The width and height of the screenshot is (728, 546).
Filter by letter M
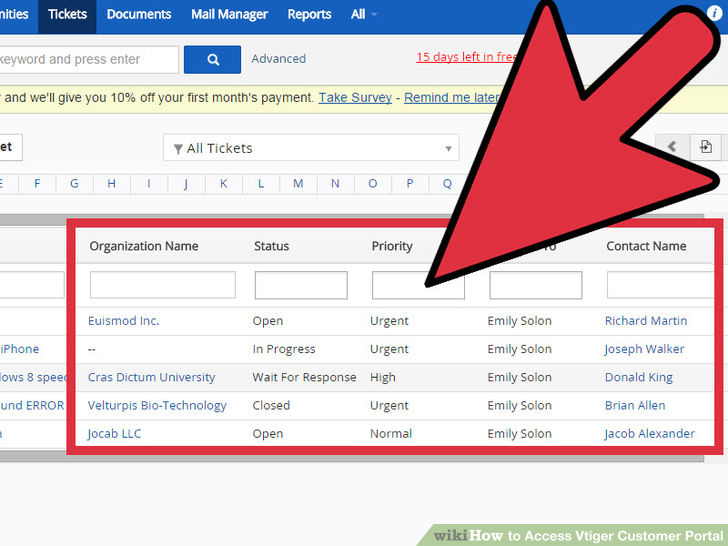tap(298, 183)
